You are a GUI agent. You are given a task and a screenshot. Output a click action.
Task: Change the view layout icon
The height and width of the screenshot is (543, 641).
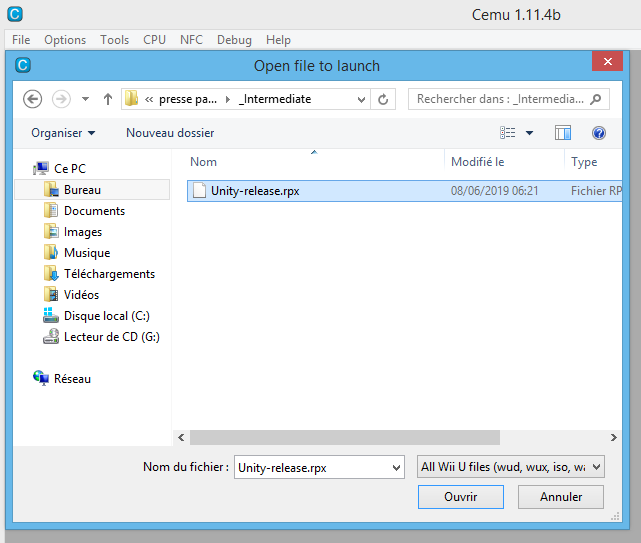click(x=508, y=133)
